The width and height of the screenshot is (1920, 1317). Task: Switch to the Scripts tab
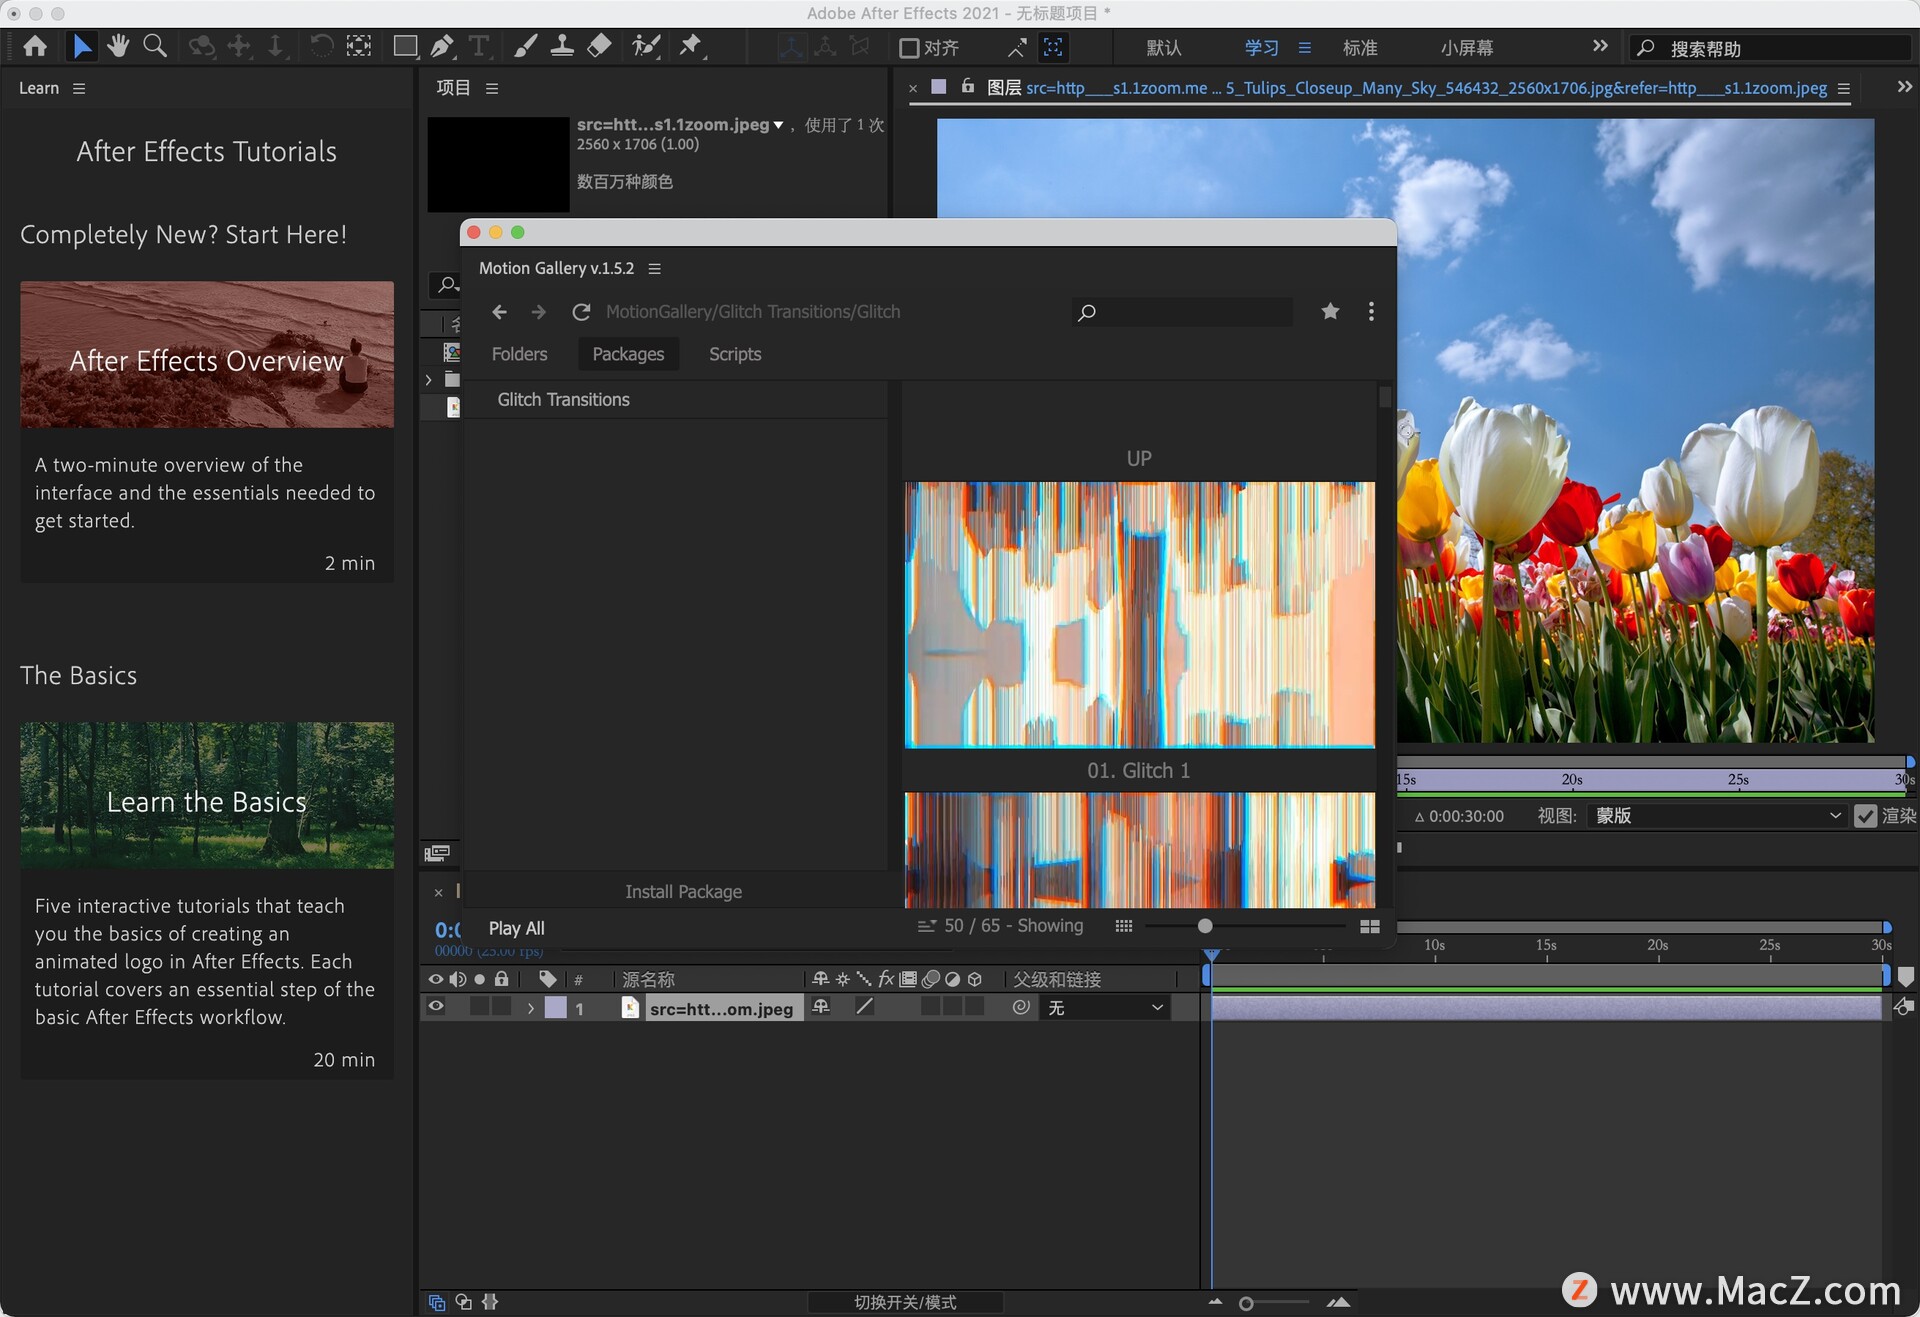pos(735,354)
